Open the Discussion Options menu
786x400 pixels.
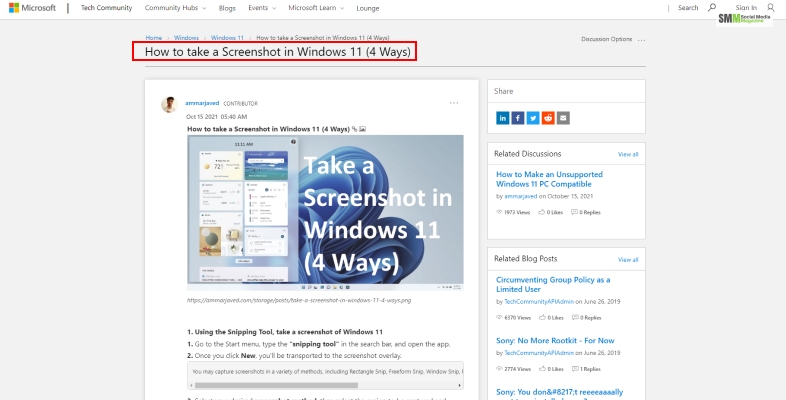[x=607, y=39]
